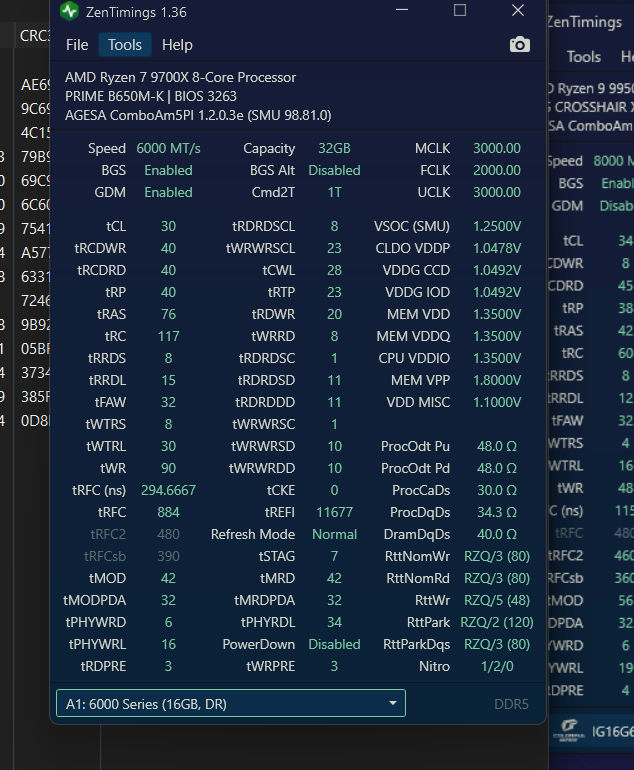Viewport: 634px width, 770px height.
Task: Click the PRIME B650M-K BIOS 3263 text
Action: click(151, 96)
